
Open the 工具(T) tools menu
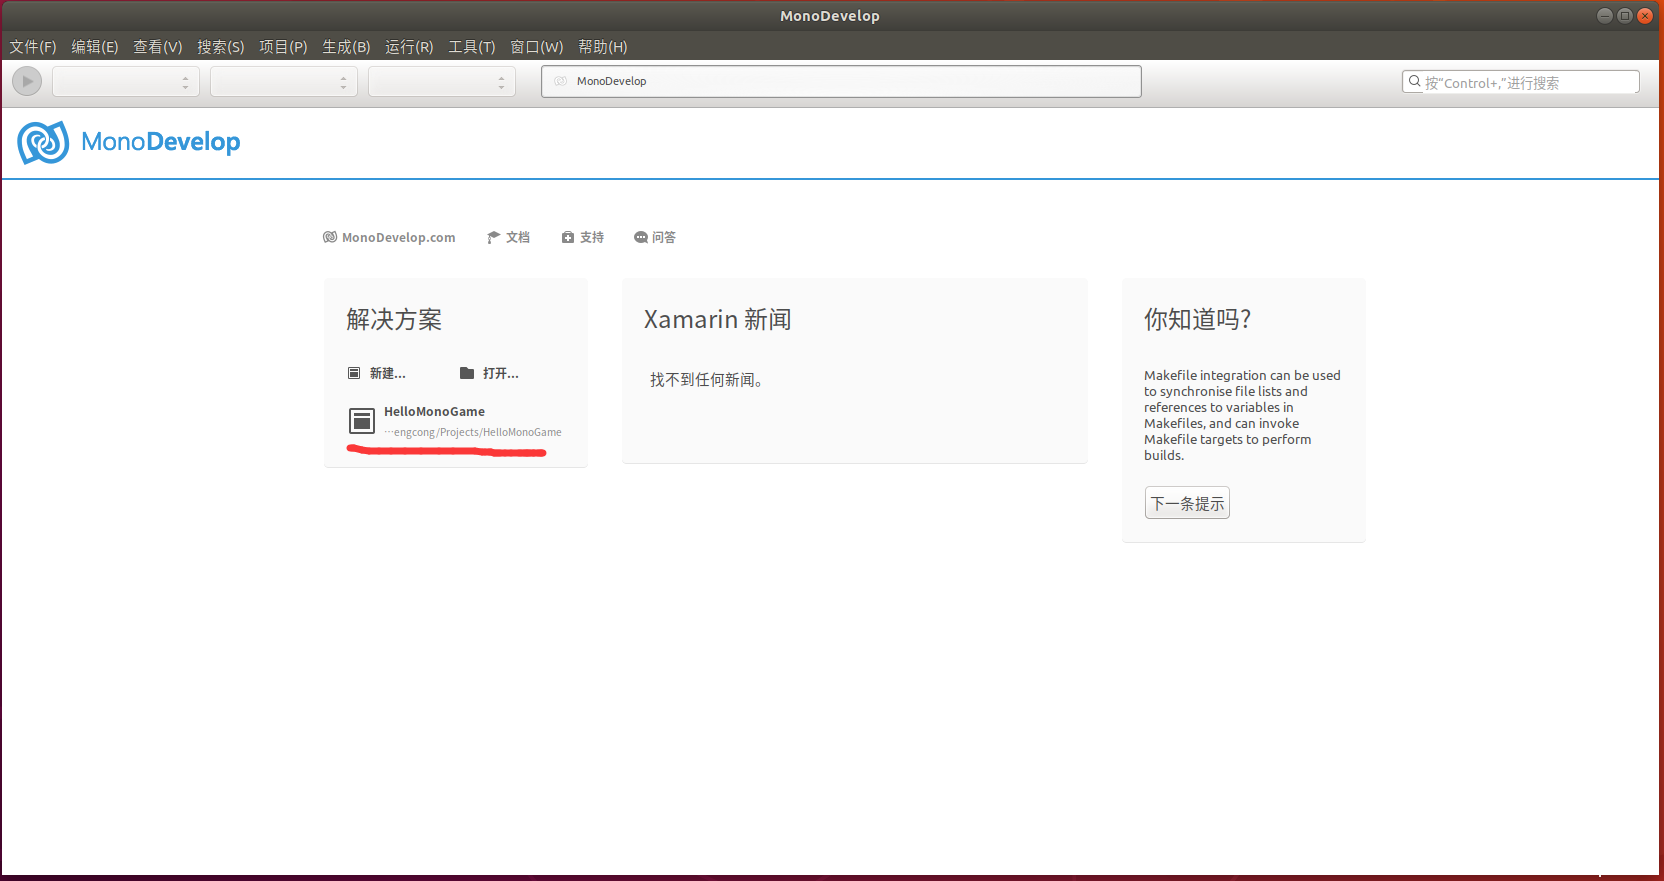(x=471, y=47)
